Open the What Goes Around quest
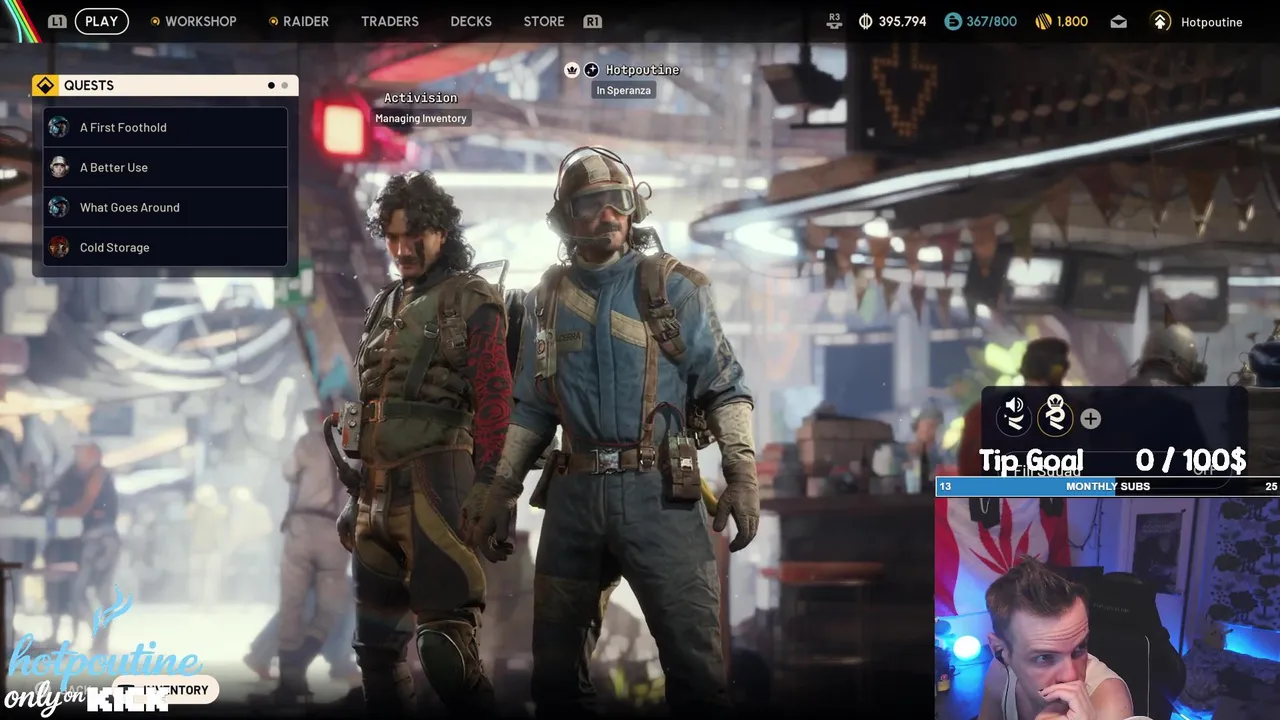 pos(165,207)
